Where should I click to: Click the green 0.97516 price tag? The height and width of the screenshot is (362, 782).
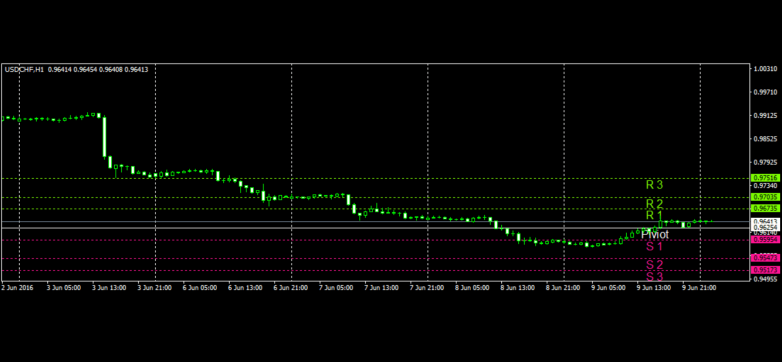click(x=765, y=178)
